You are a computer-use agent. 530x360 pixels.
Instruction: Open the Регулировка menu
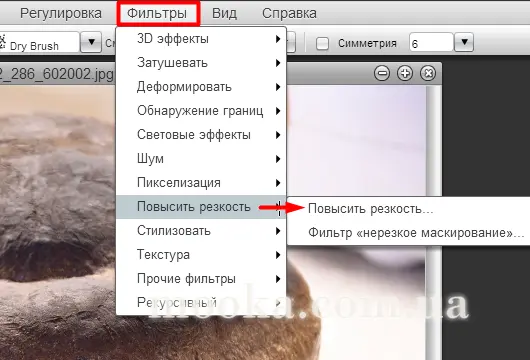click(61, 14)
